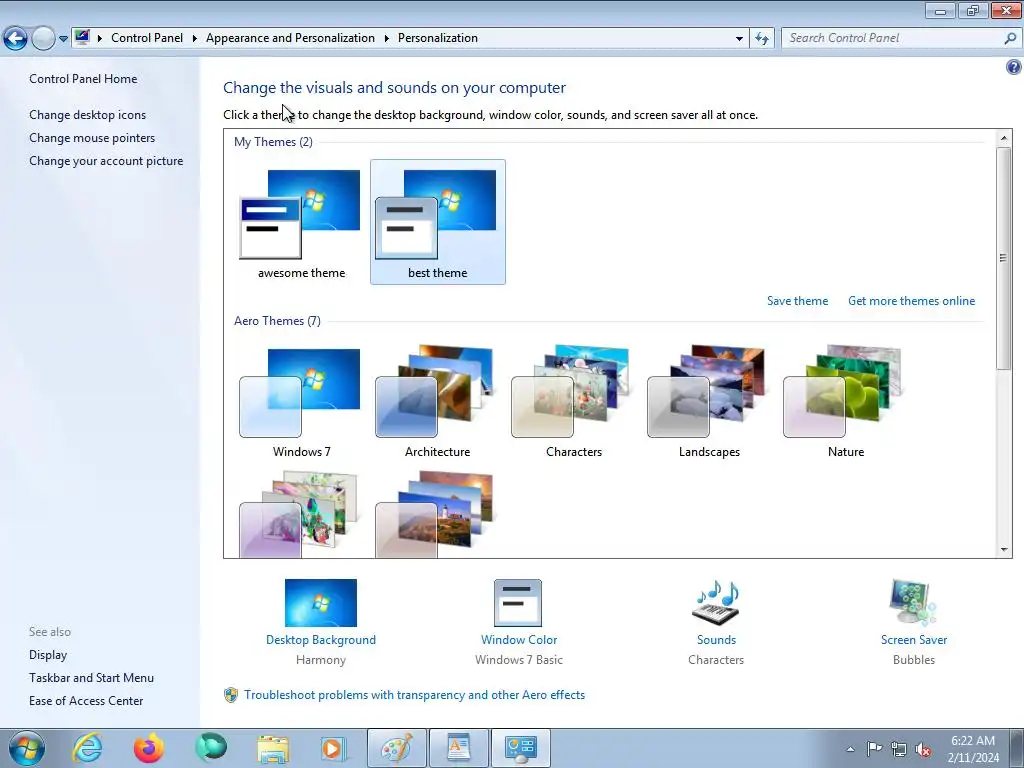This screenshot has width=1024, height=768.
Task: Apply the Characters theme
Action: (573, 401)
